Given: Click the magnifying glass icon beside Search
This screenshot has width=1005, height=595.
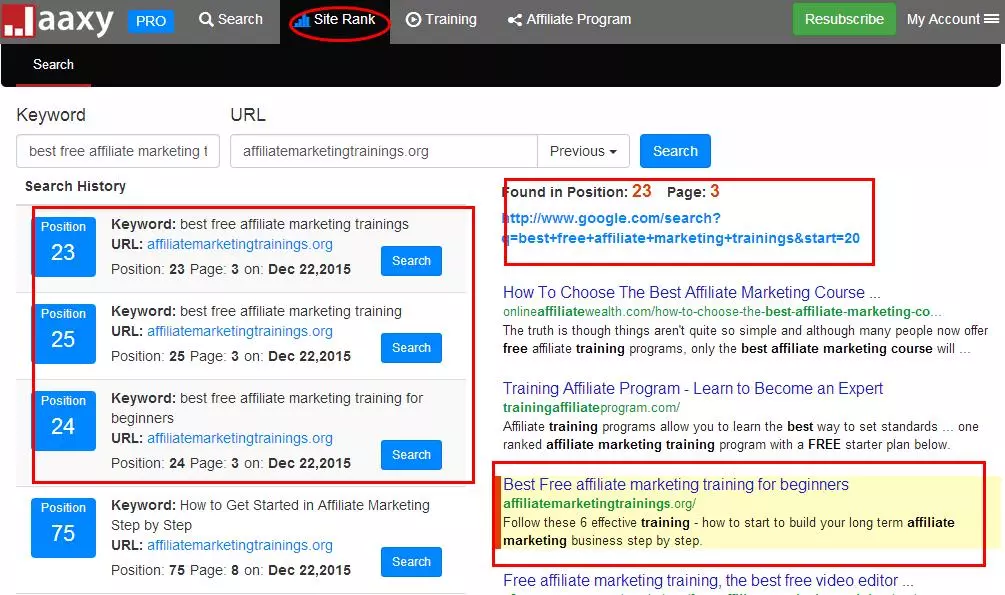Looking at the screenshot, I should [x=206, y=19].
